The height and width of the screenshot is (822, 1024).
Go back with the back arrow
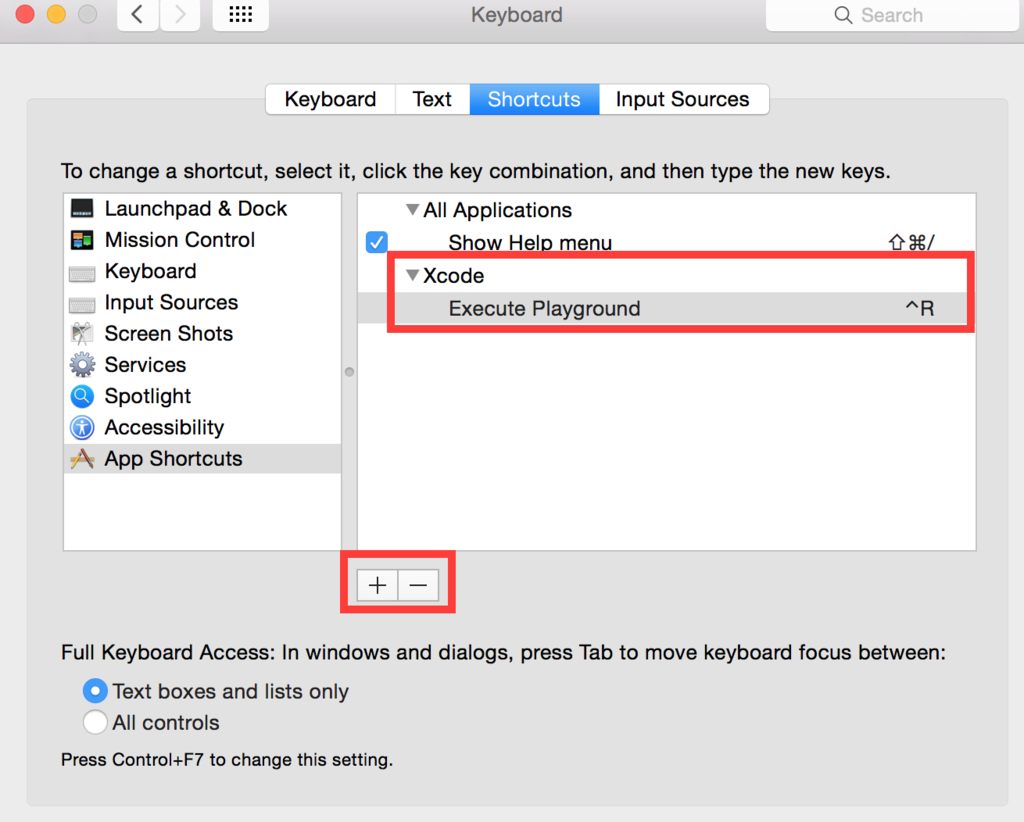tap(137, 14)
